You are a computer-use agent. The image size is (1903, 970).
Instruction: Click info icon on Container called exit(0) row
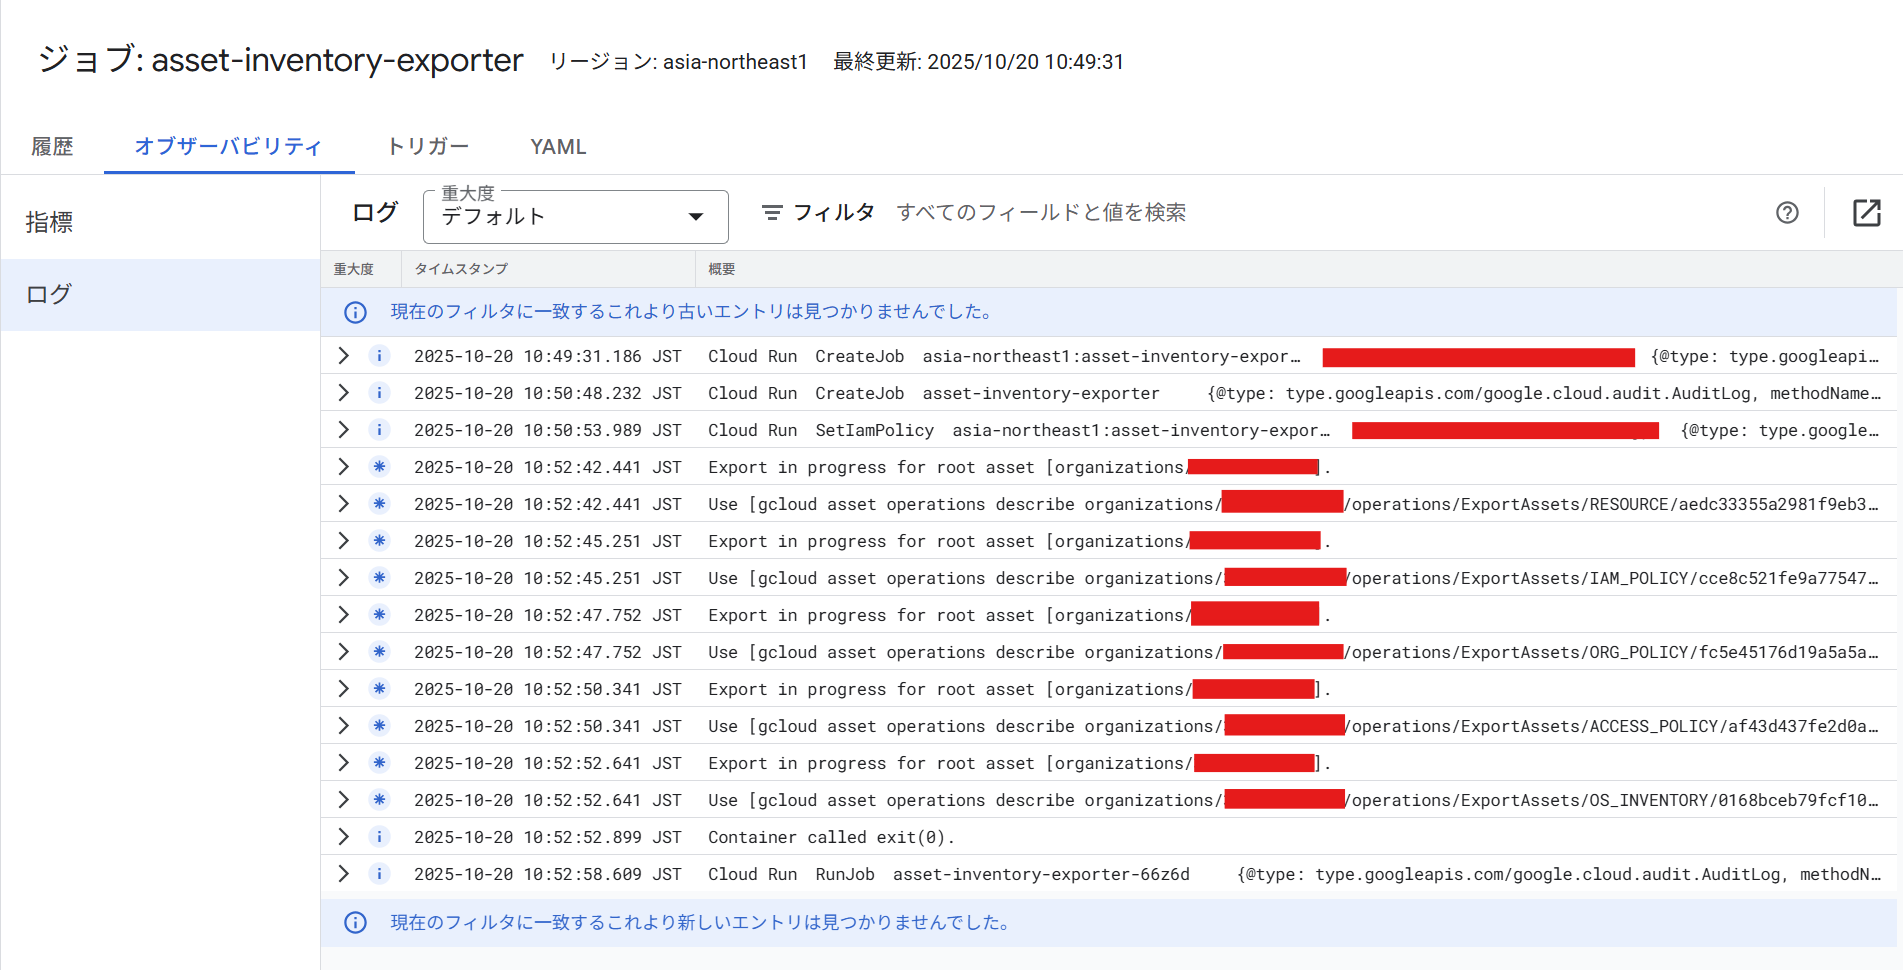(379, 837)
